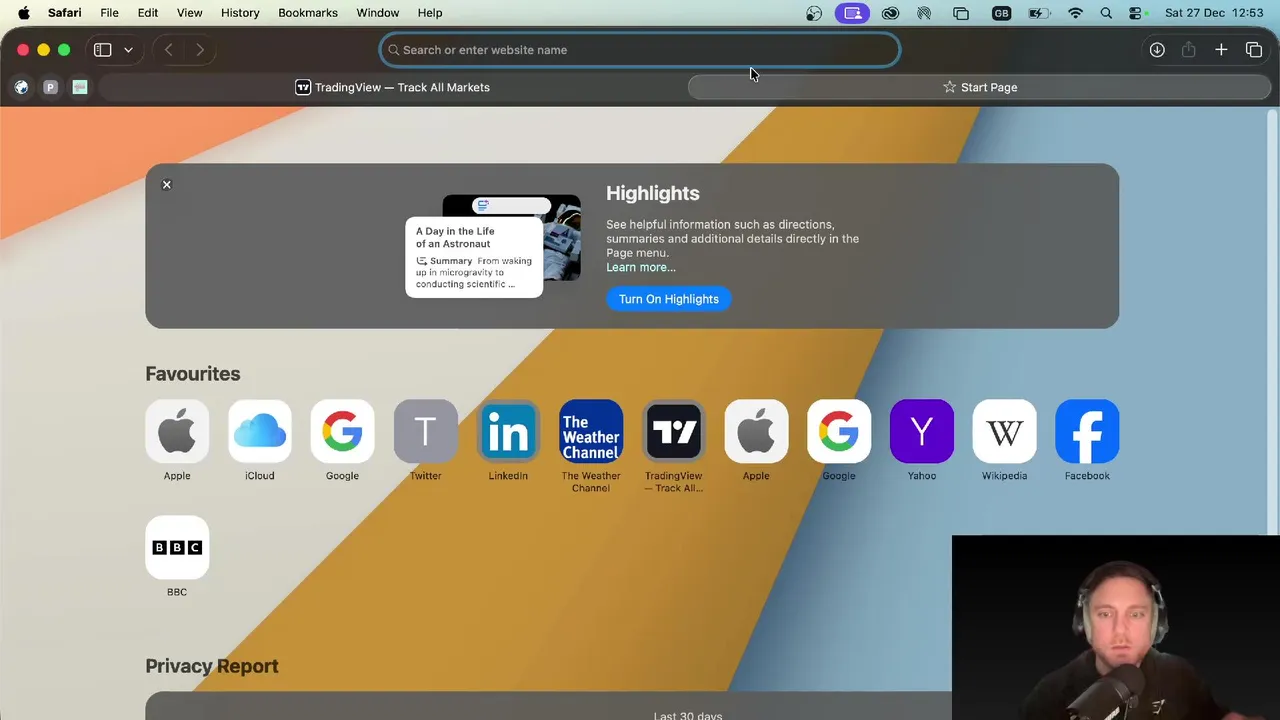
Task: Open the Highlights astronaut preview thumbnail
Action: tap(493, 245)
